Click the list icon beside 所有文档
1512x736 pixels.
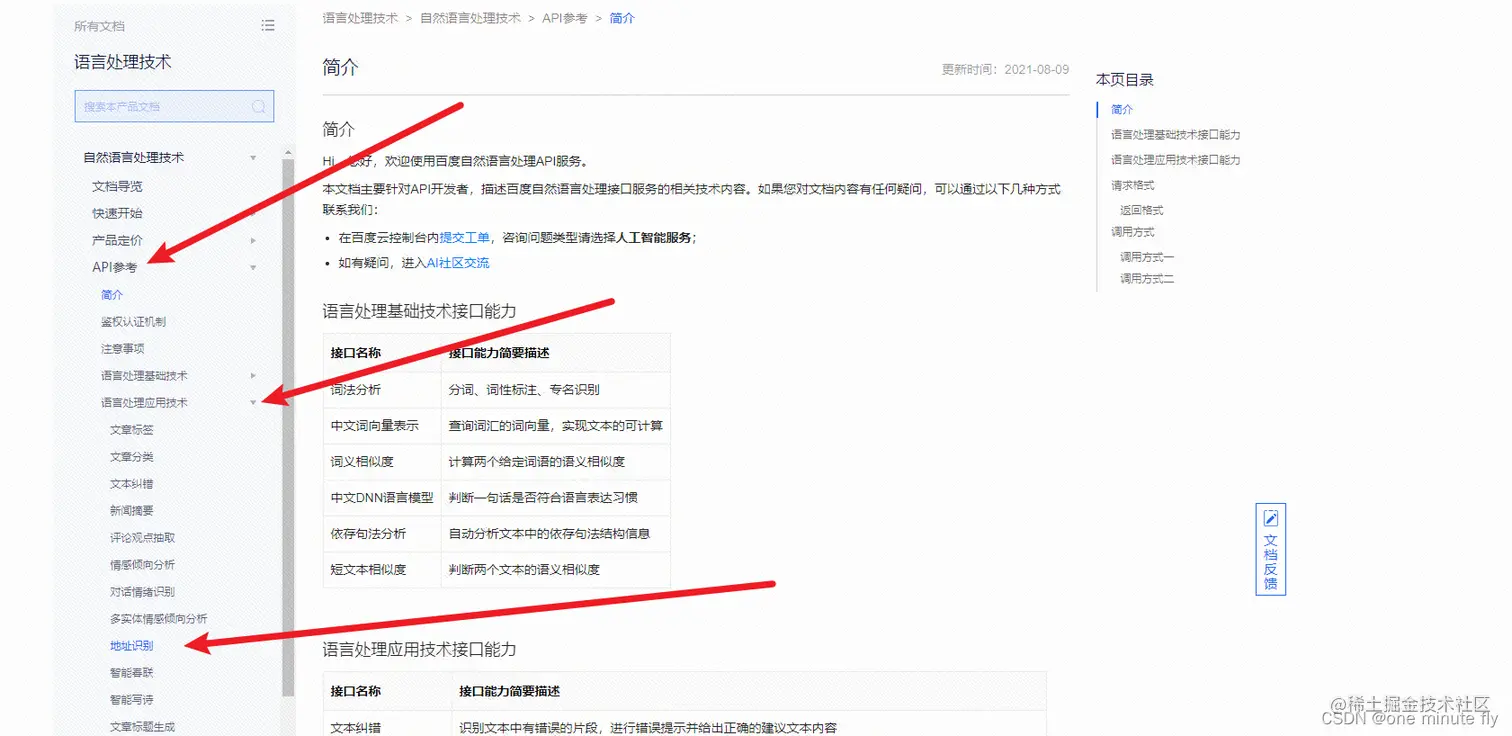pos(267,25)
